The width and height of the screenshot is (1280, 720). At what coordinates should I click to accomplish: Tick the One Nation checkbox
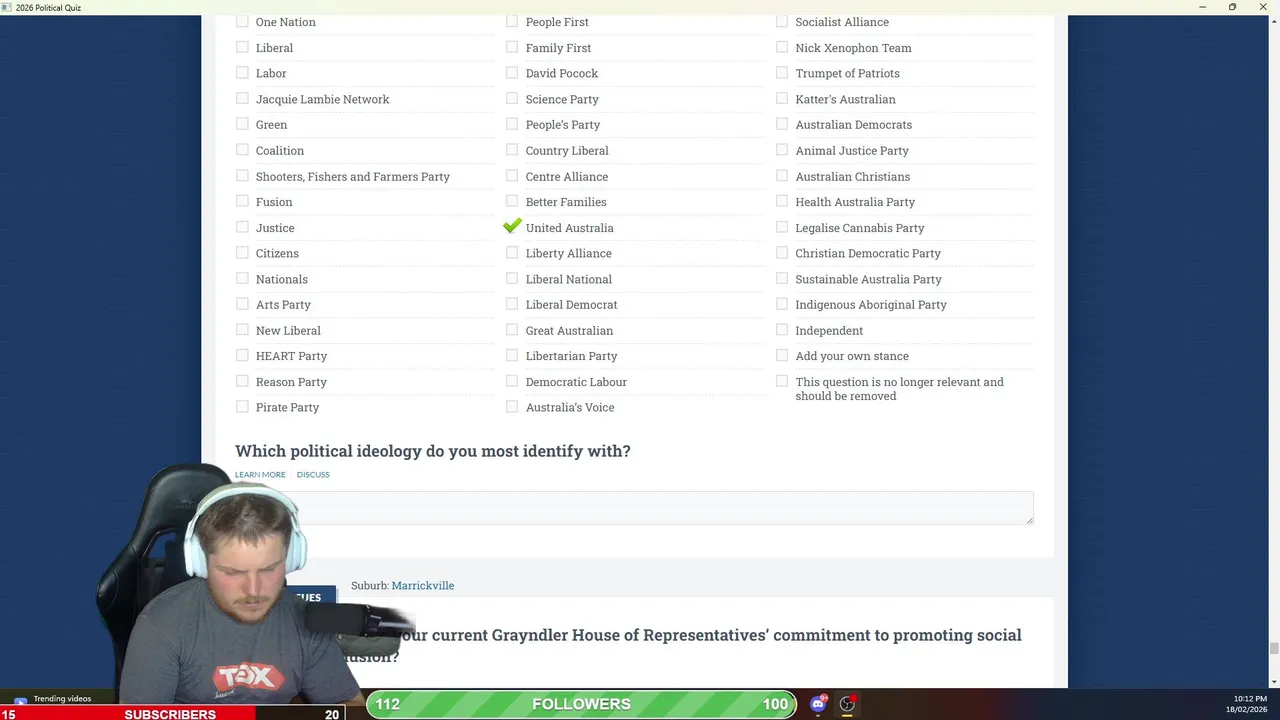(242, 21)
